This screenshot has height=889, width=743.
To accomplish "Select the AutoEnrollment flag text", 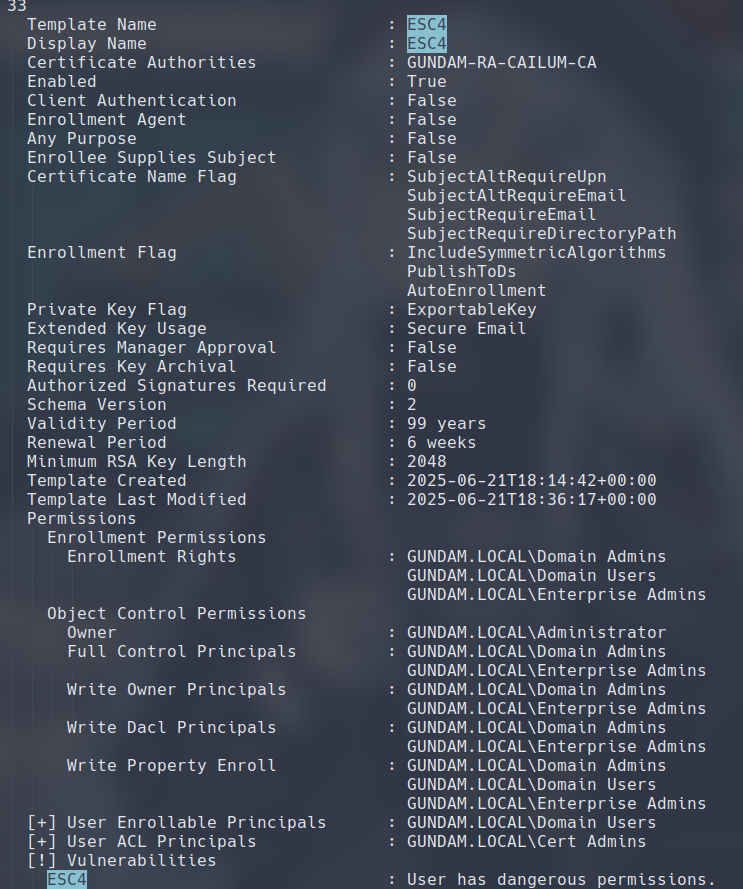I will [476, 290].
